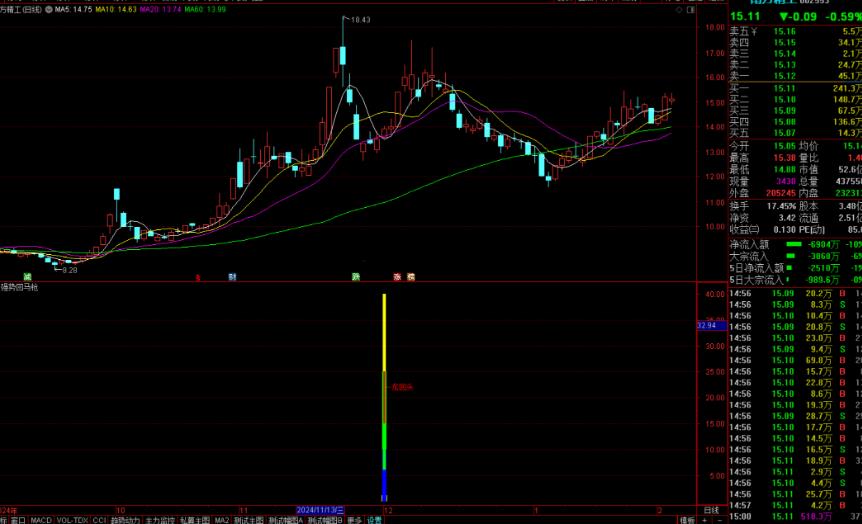The image size is (862, 524).
Task: Click the green 減 event marker under the chart
Action: (27, 277)
